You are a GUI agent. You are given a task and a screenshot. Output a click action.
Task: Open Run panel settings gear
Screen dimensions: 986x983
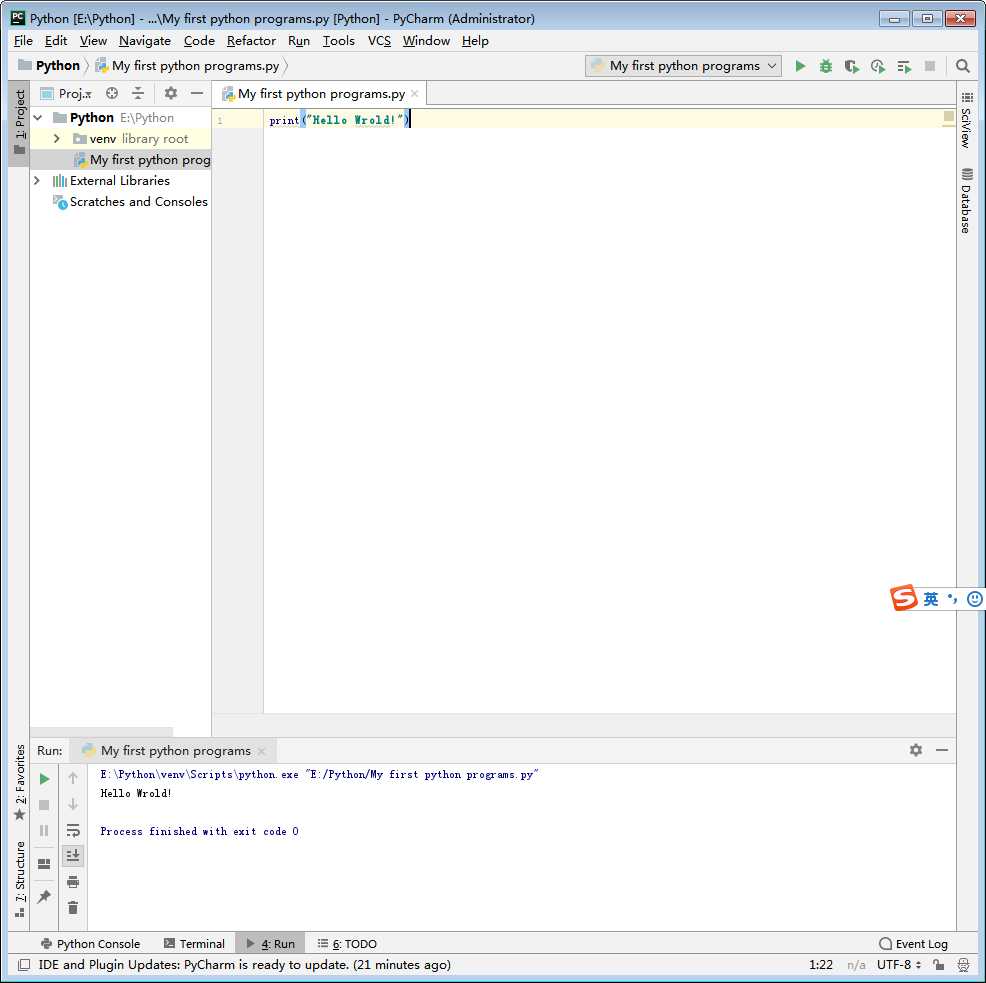[x=916, y=750]
